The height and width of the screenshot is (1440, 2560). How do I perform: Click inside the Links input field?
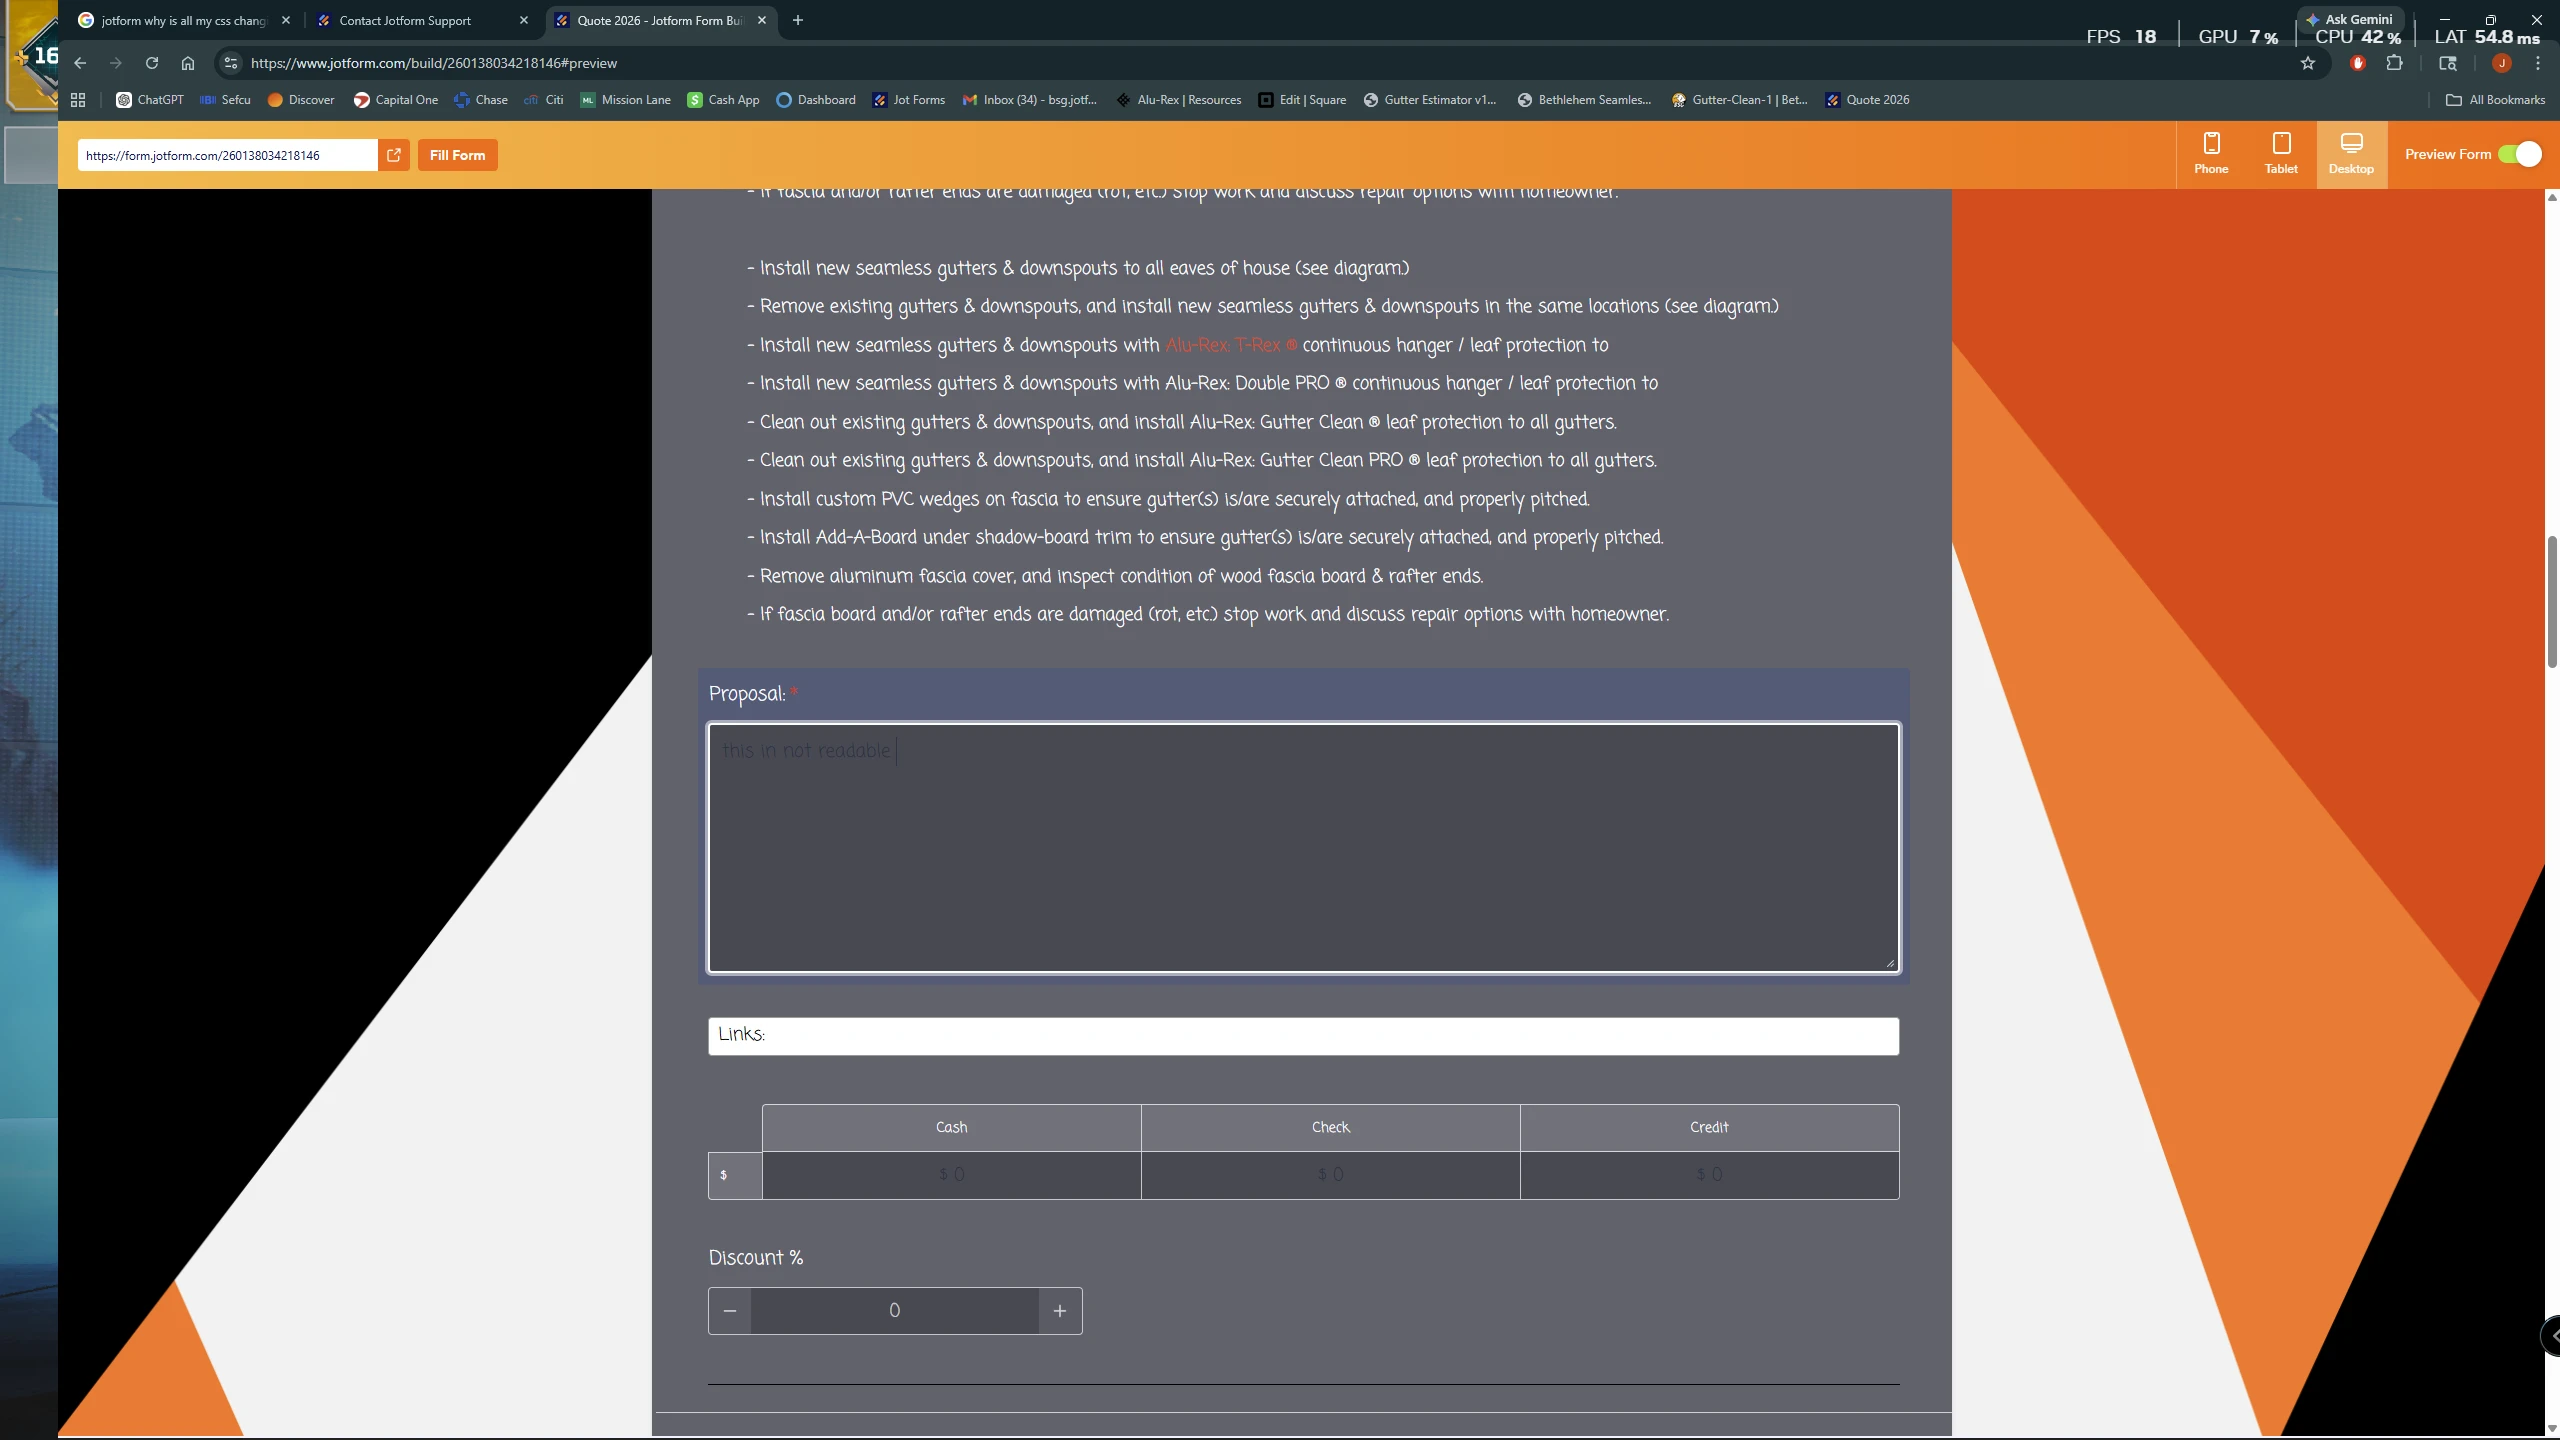(1300, 1035)
